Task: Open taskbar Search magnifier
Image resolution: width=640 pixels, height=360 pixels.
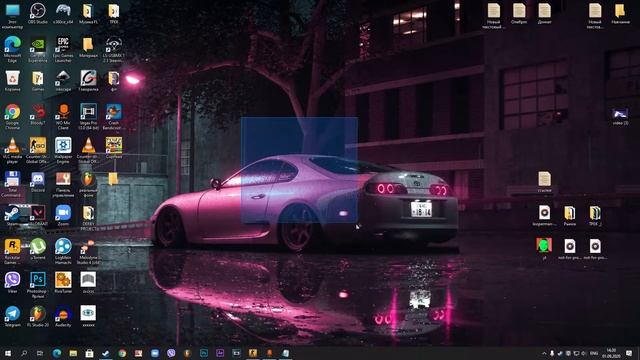Action: pyautogui.click(x=24, y=353)
